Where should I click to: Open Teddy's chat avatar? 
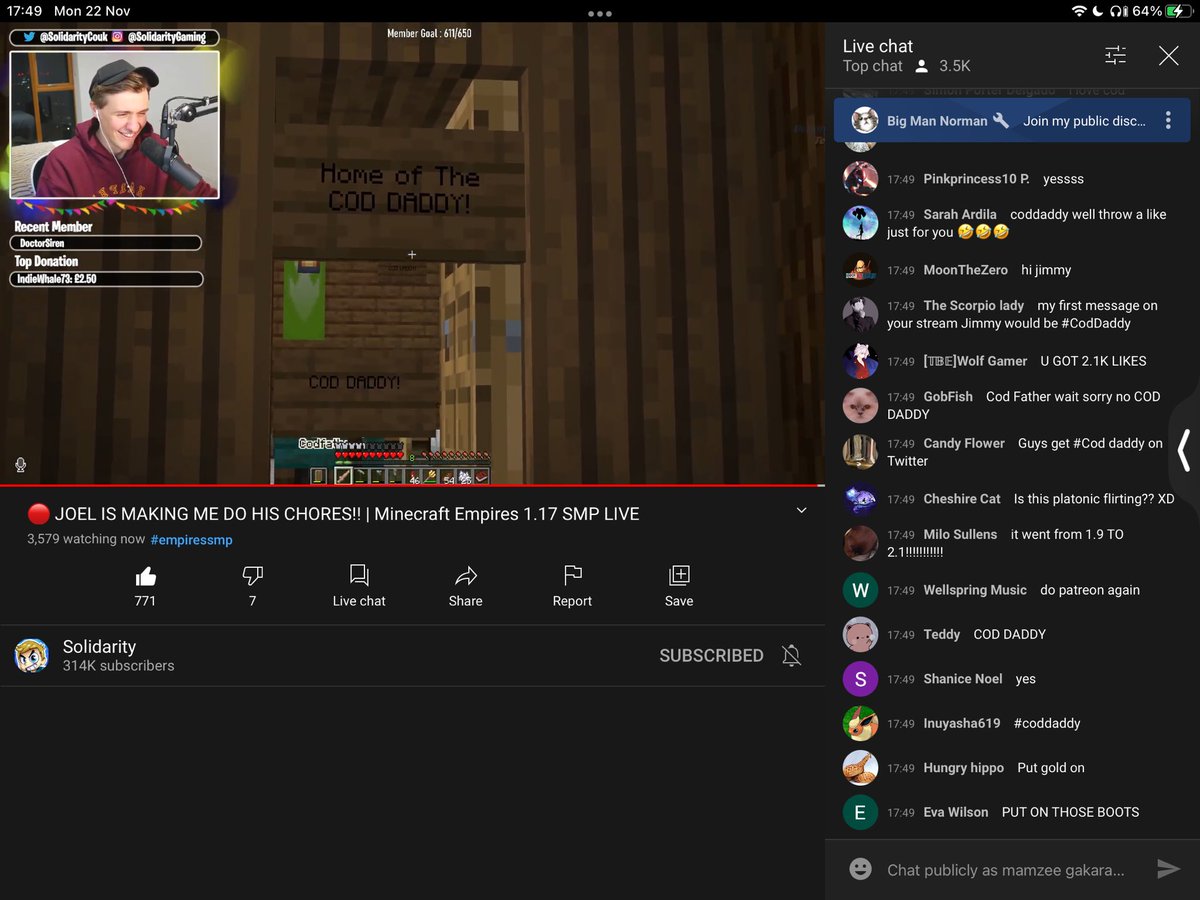click(x=860, y=634)
